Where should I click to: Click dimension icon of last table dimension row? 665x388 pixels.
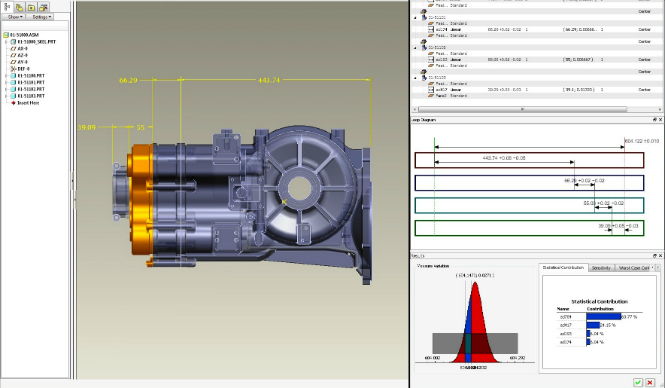point(431,90)
